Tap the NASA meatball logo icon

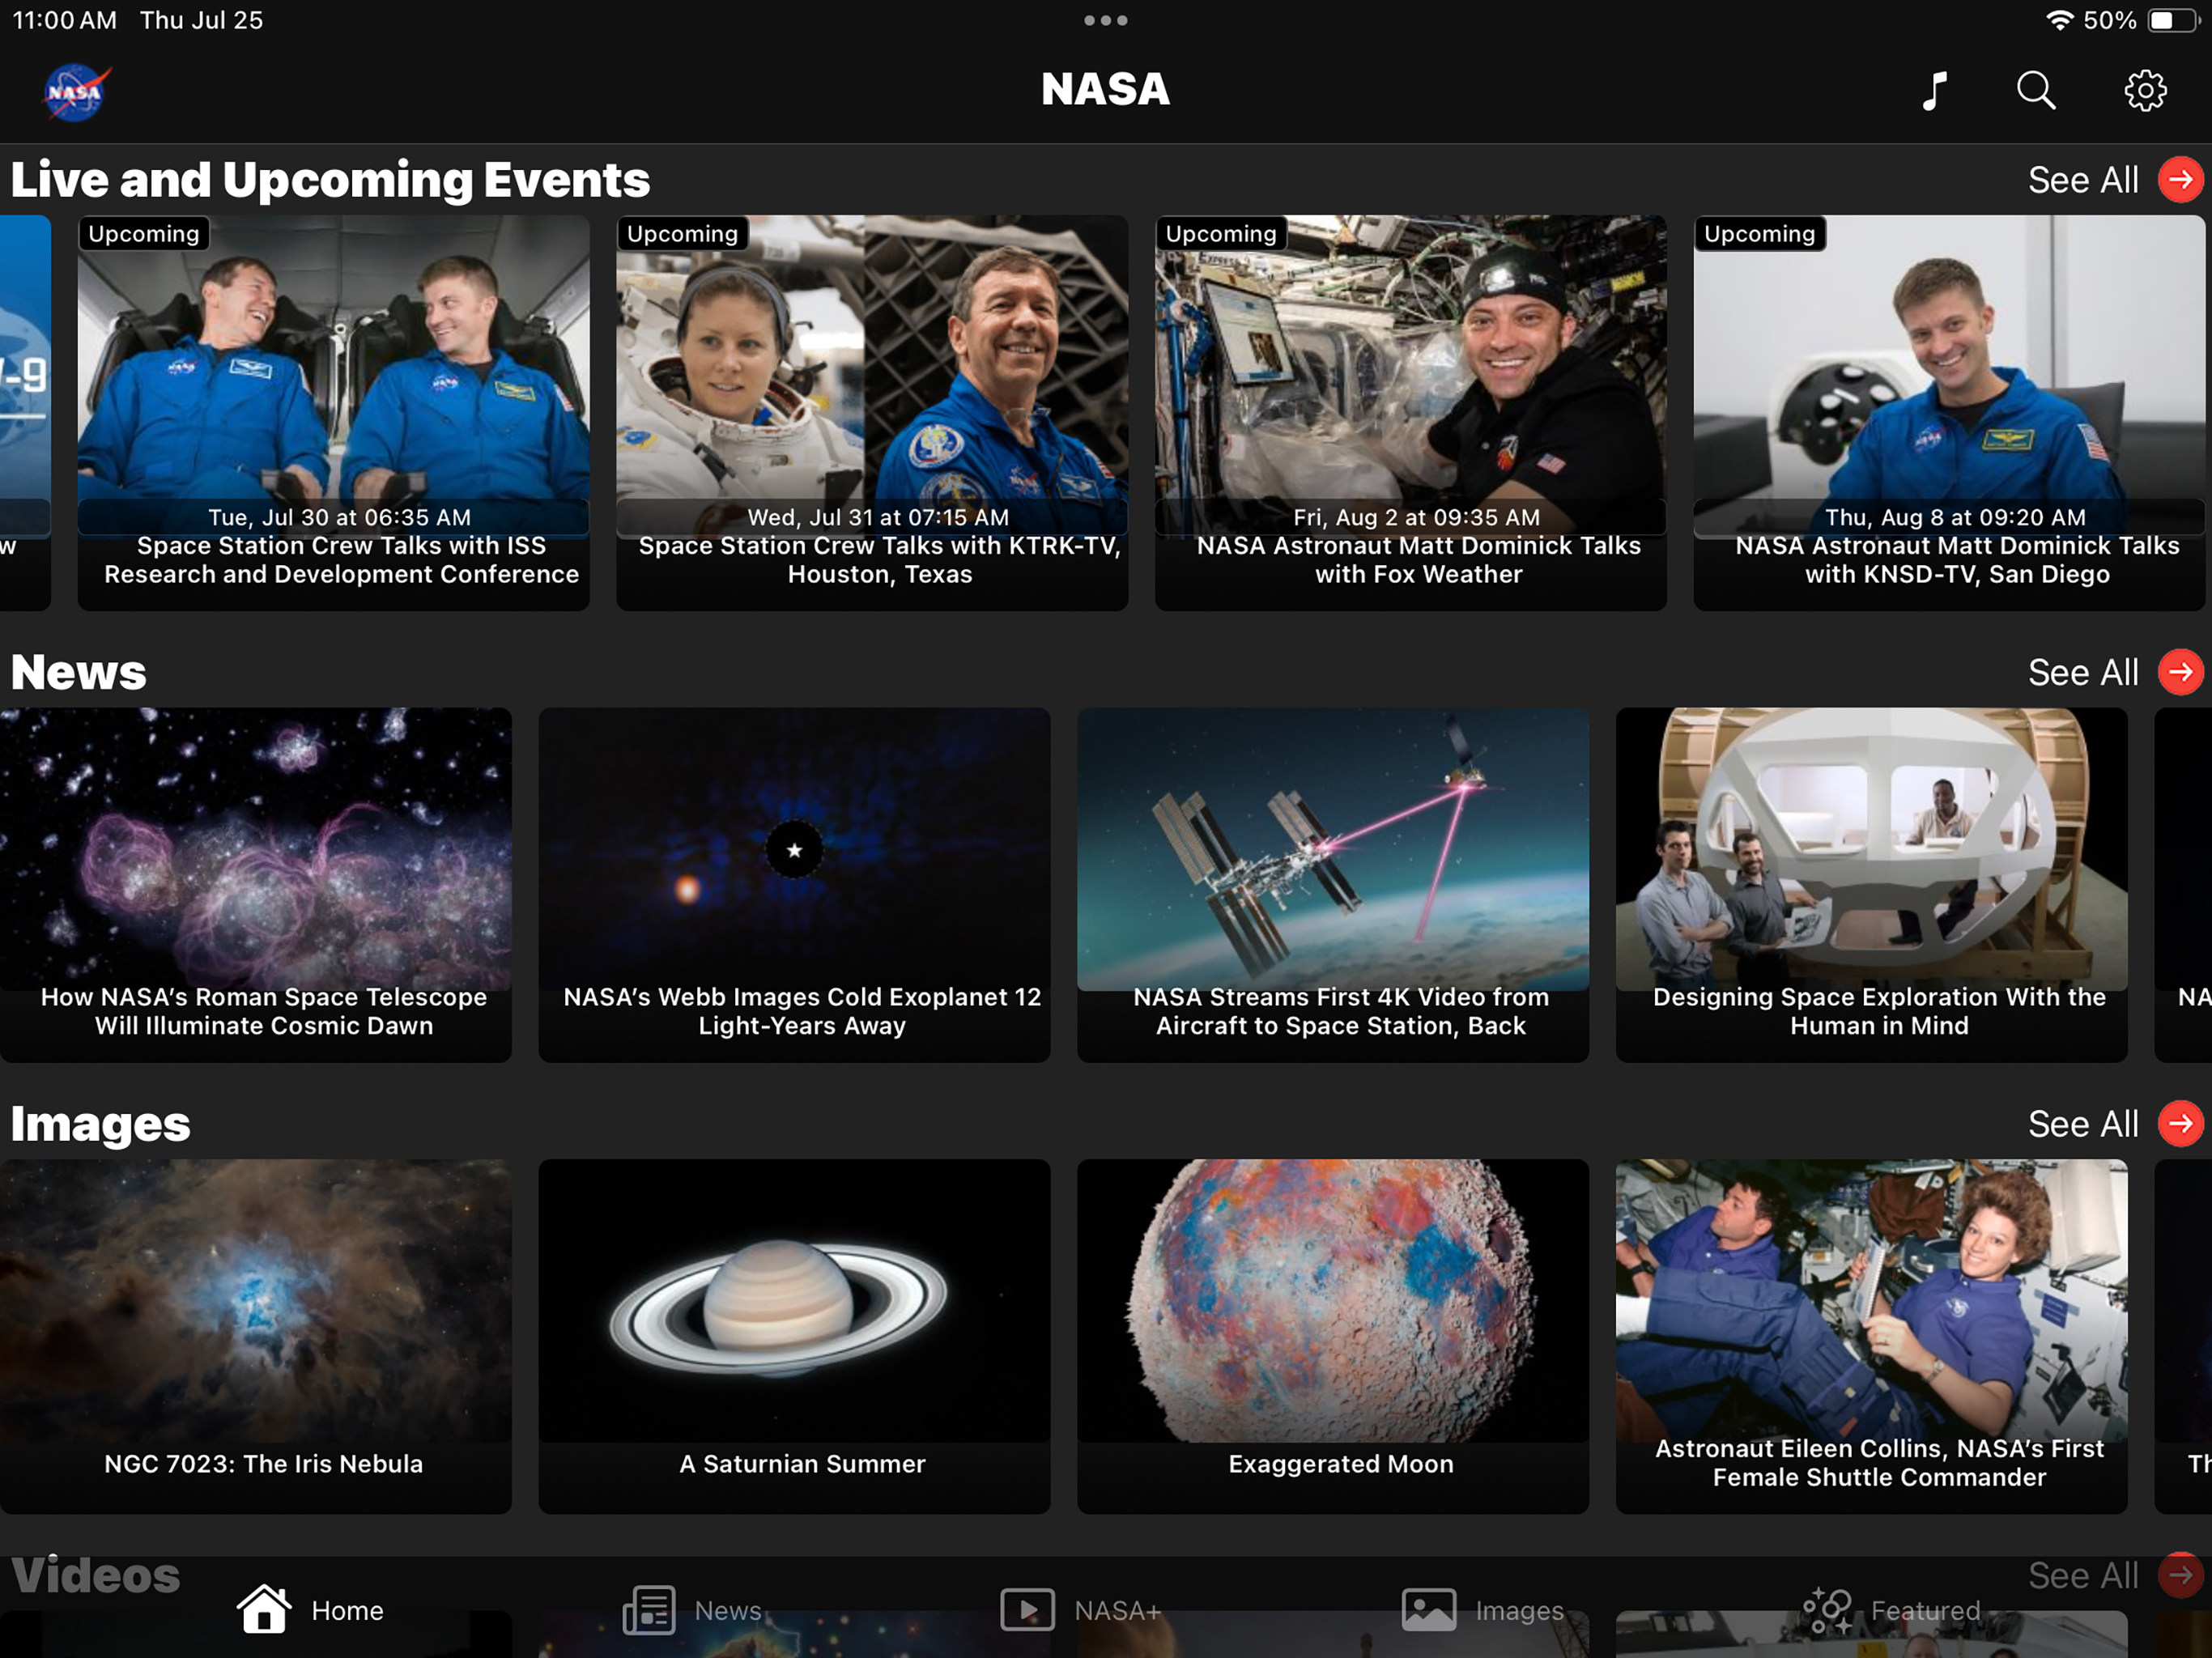(x=76, y=92)
